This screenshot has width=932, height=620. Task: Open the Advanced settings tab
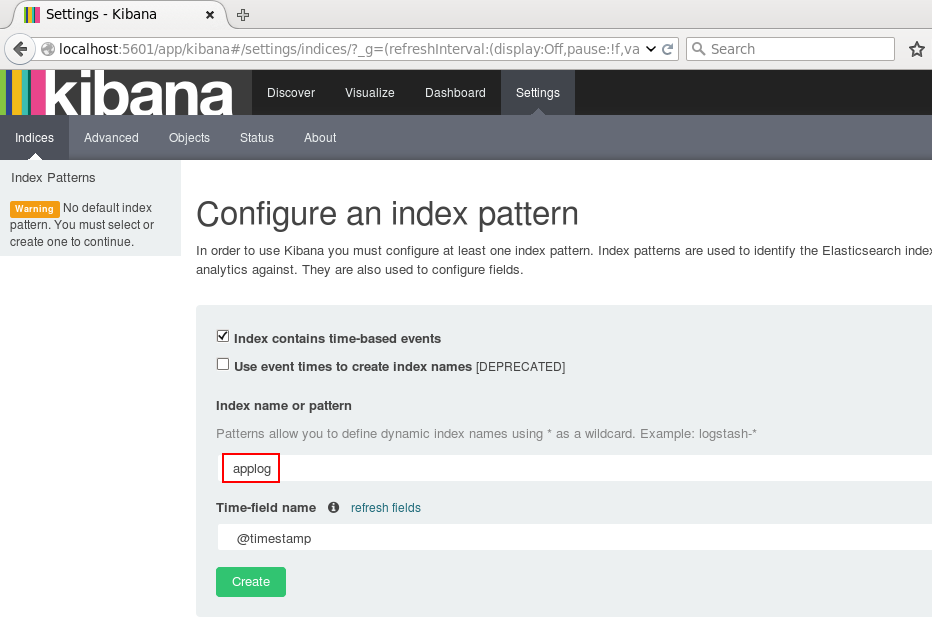(x=111, y=137)
